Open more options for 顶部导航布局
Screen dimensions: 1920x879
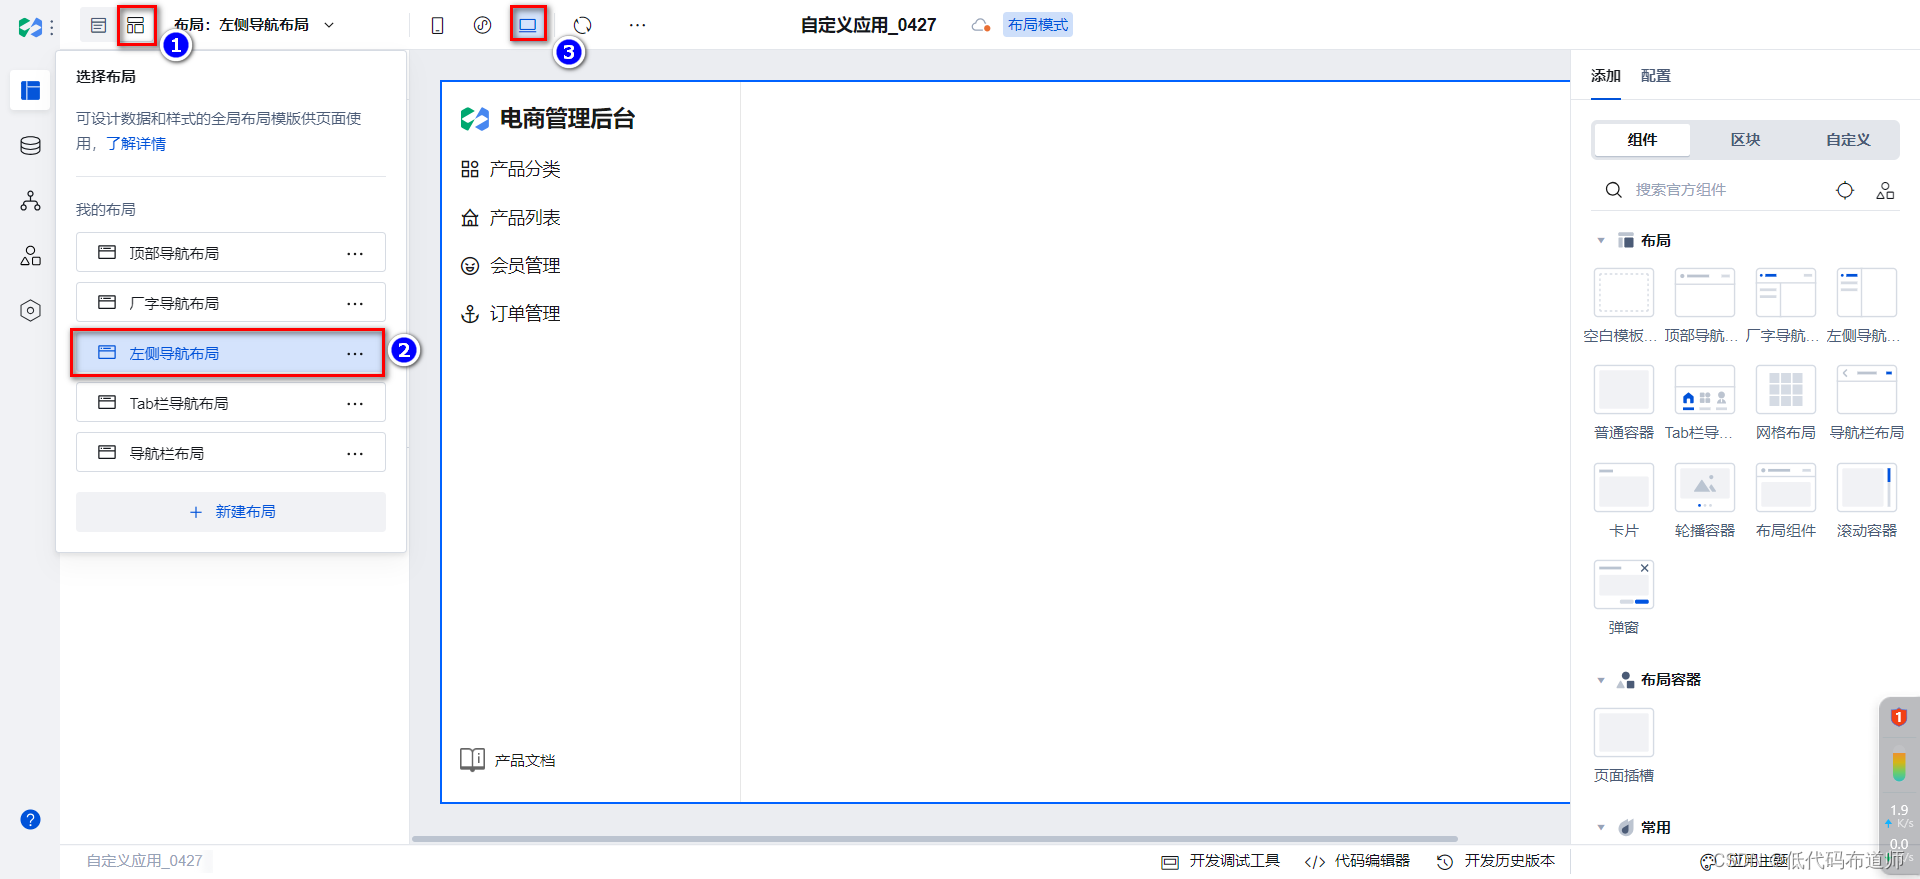click(355, 253)
